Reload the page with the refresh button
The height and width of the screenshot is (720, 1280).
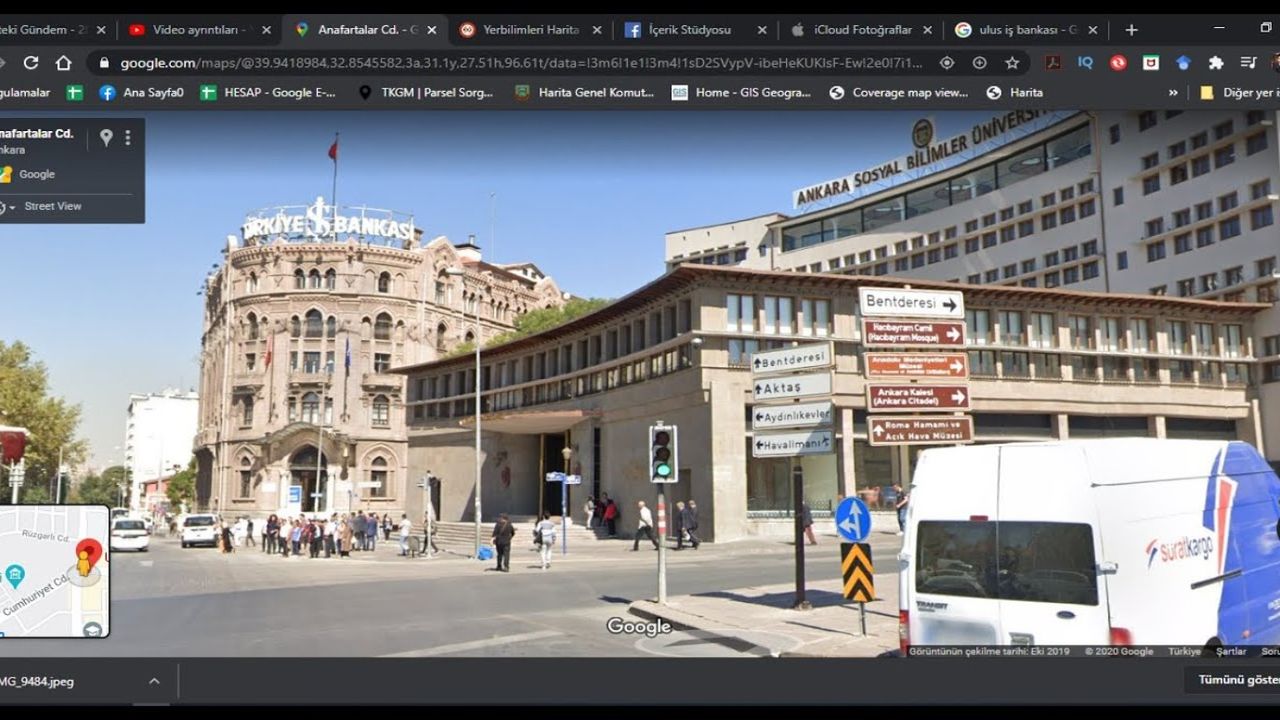[x=31, y=63]
